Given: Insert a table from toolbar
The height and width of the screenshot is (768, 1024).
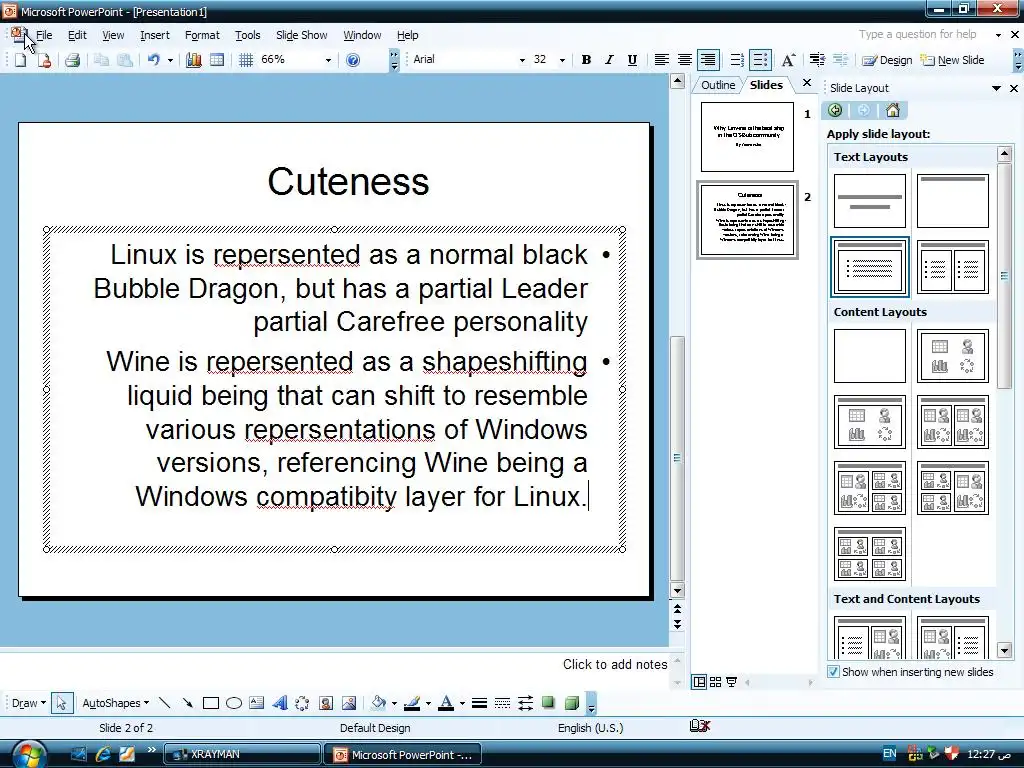Looking at the screenshot, I should [x=217, y=60].
